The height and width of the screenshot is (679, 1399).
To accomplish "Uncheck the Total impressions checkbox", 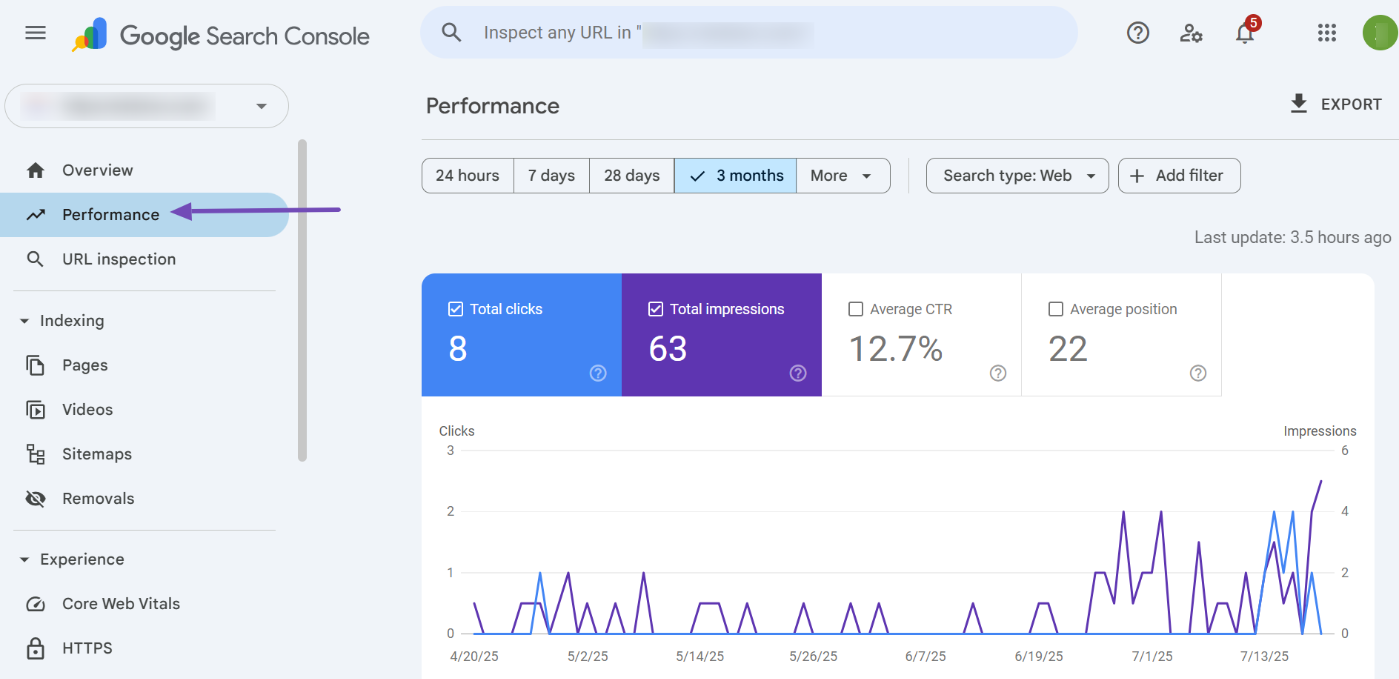I will [x=658, y=308].
